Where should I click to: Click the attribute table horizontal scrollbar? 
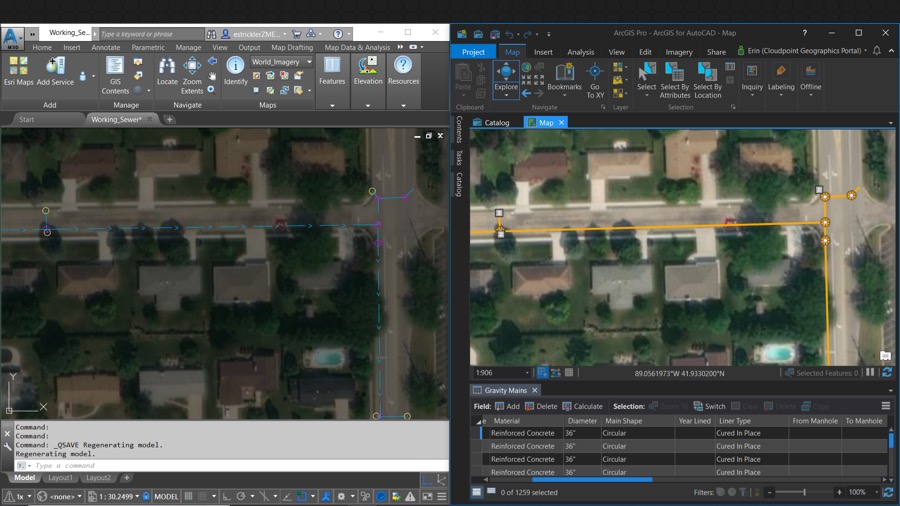593,480
